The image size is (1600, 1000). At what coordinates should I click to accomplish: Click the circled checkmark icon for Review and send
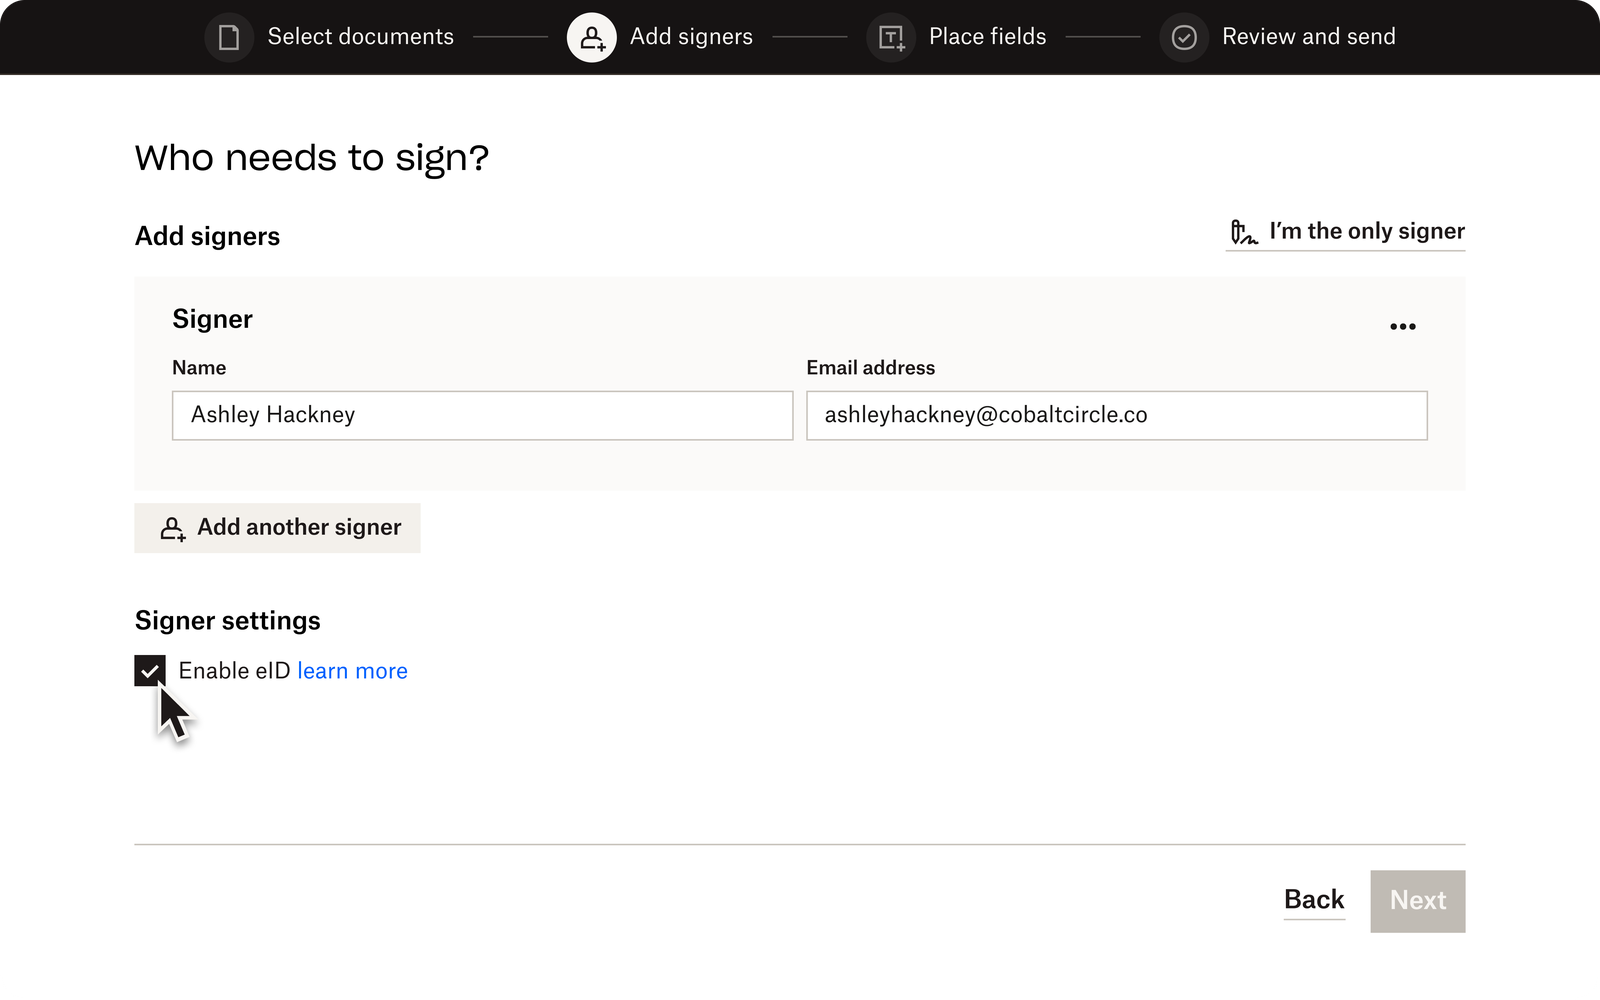point(1184,37)
